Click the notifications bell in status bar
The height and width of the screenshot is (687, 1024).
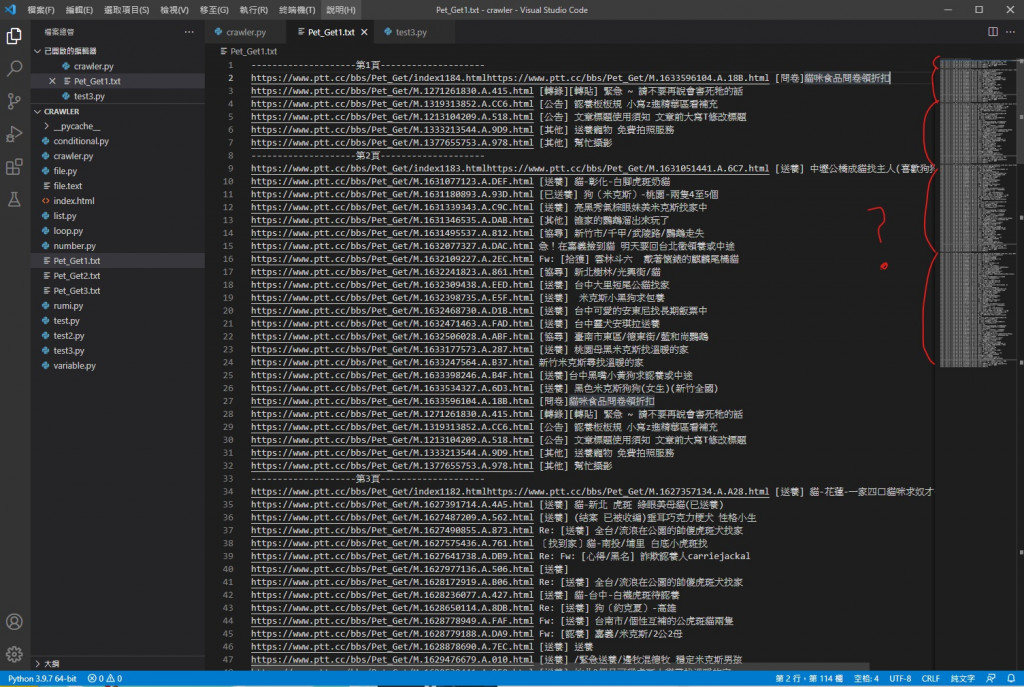[x=1011, y=679]
